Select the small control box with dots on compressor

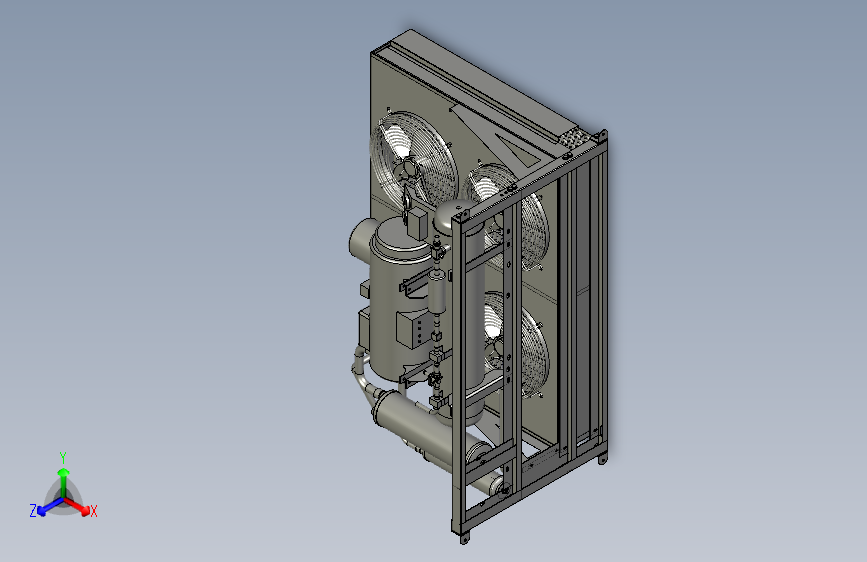click(414, 329)
